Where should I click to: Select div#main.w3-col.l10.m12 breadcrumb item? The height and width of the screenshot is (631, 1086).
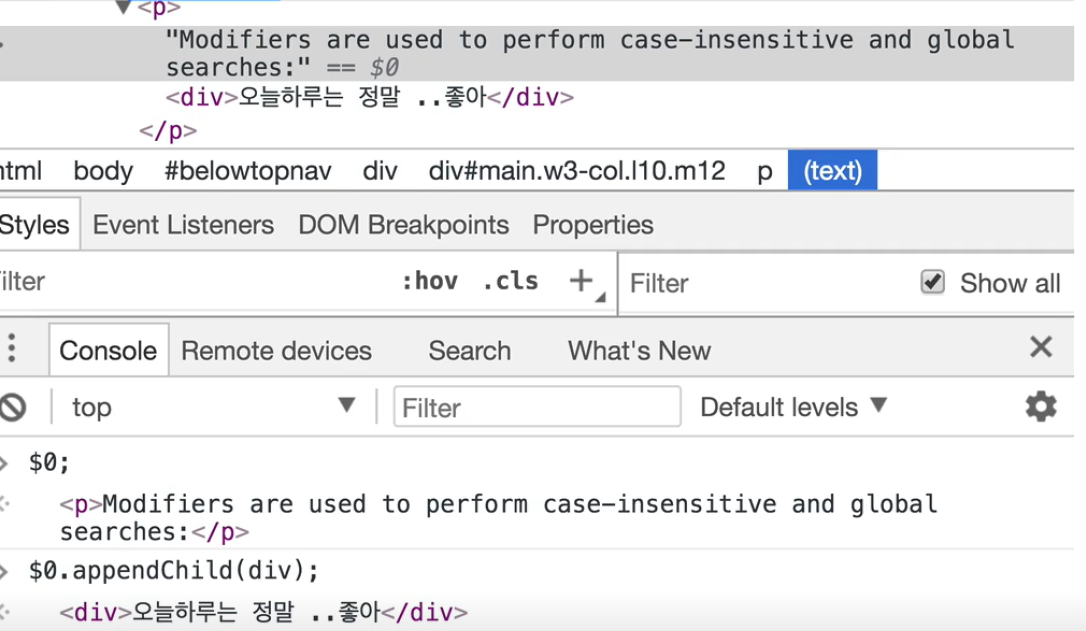tap(577, 171)
